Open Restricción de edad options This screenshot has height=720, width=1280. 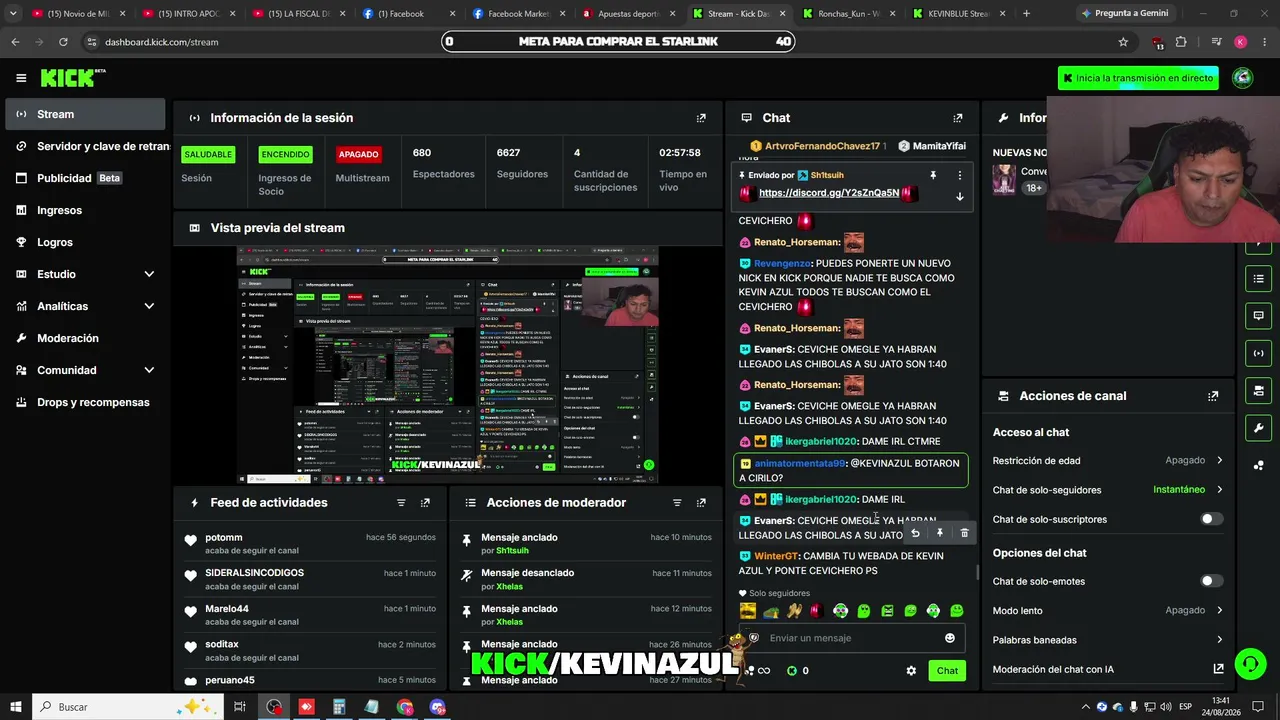pyautogui.click(x=1108, y=460)
